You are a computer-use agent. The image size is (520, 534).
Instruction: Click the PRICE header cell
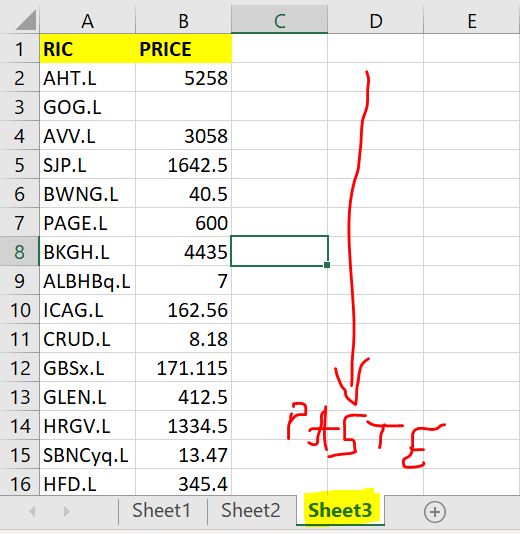pos(184,49)
